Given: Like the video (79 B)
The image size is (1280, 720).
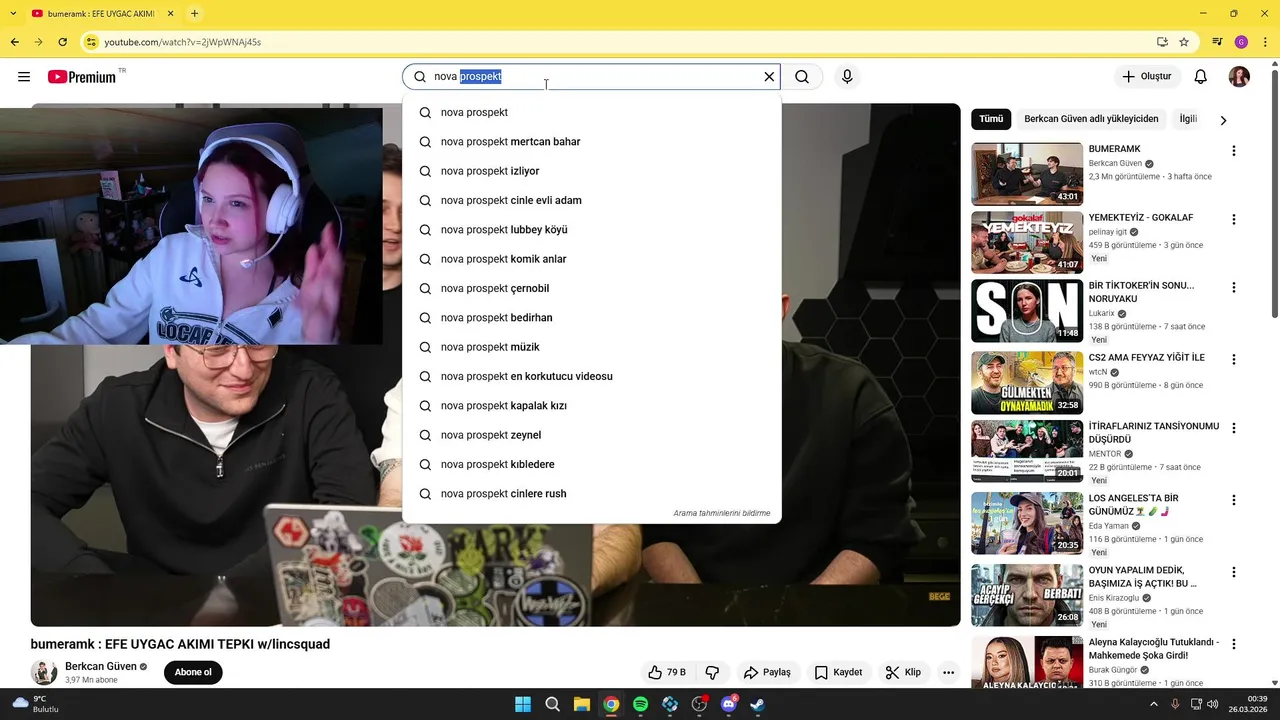Looking at the screenshot, I should point(667,672).
